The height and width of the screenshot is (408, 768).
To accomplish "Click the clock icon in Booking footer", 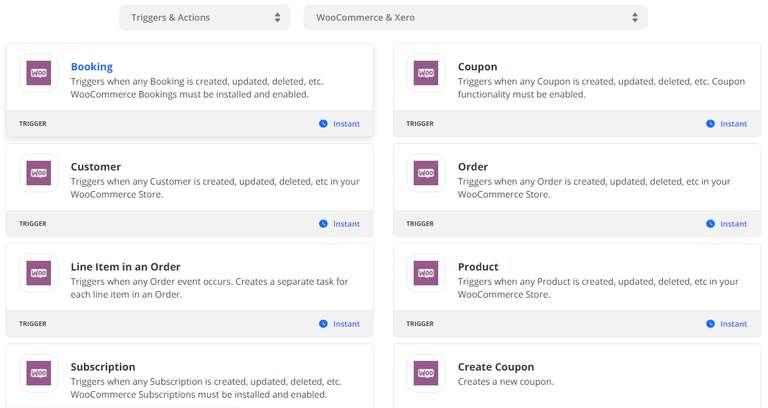I will click(x=323, y=123).
